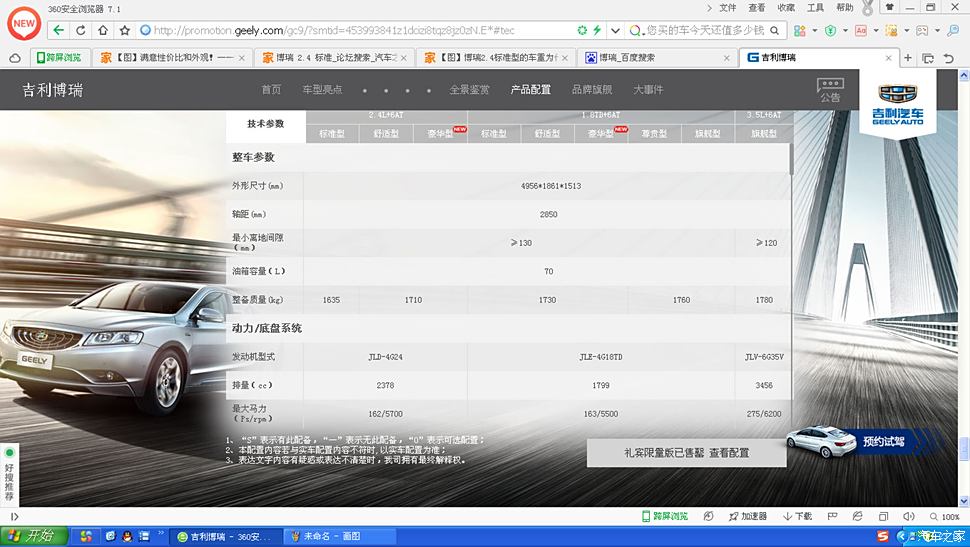970x547 pixels.
Task: Switch to 未命名 - 画图 in the taskbar
Action: point(339,536)
